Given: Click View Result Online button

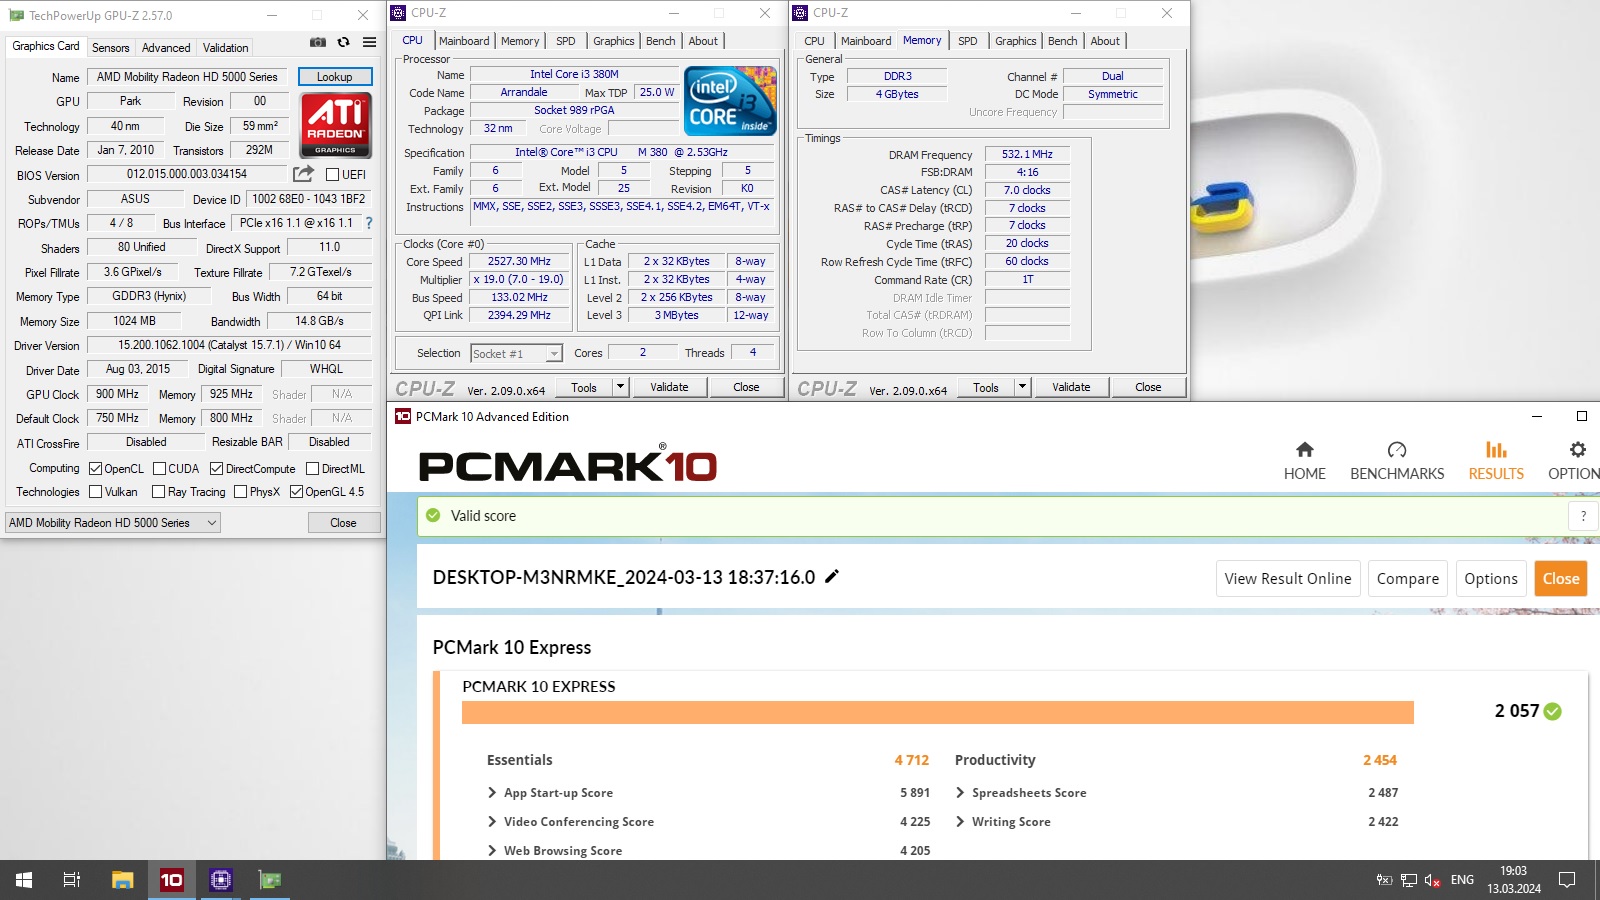Looking at the screenshot, I should 1288,578.
